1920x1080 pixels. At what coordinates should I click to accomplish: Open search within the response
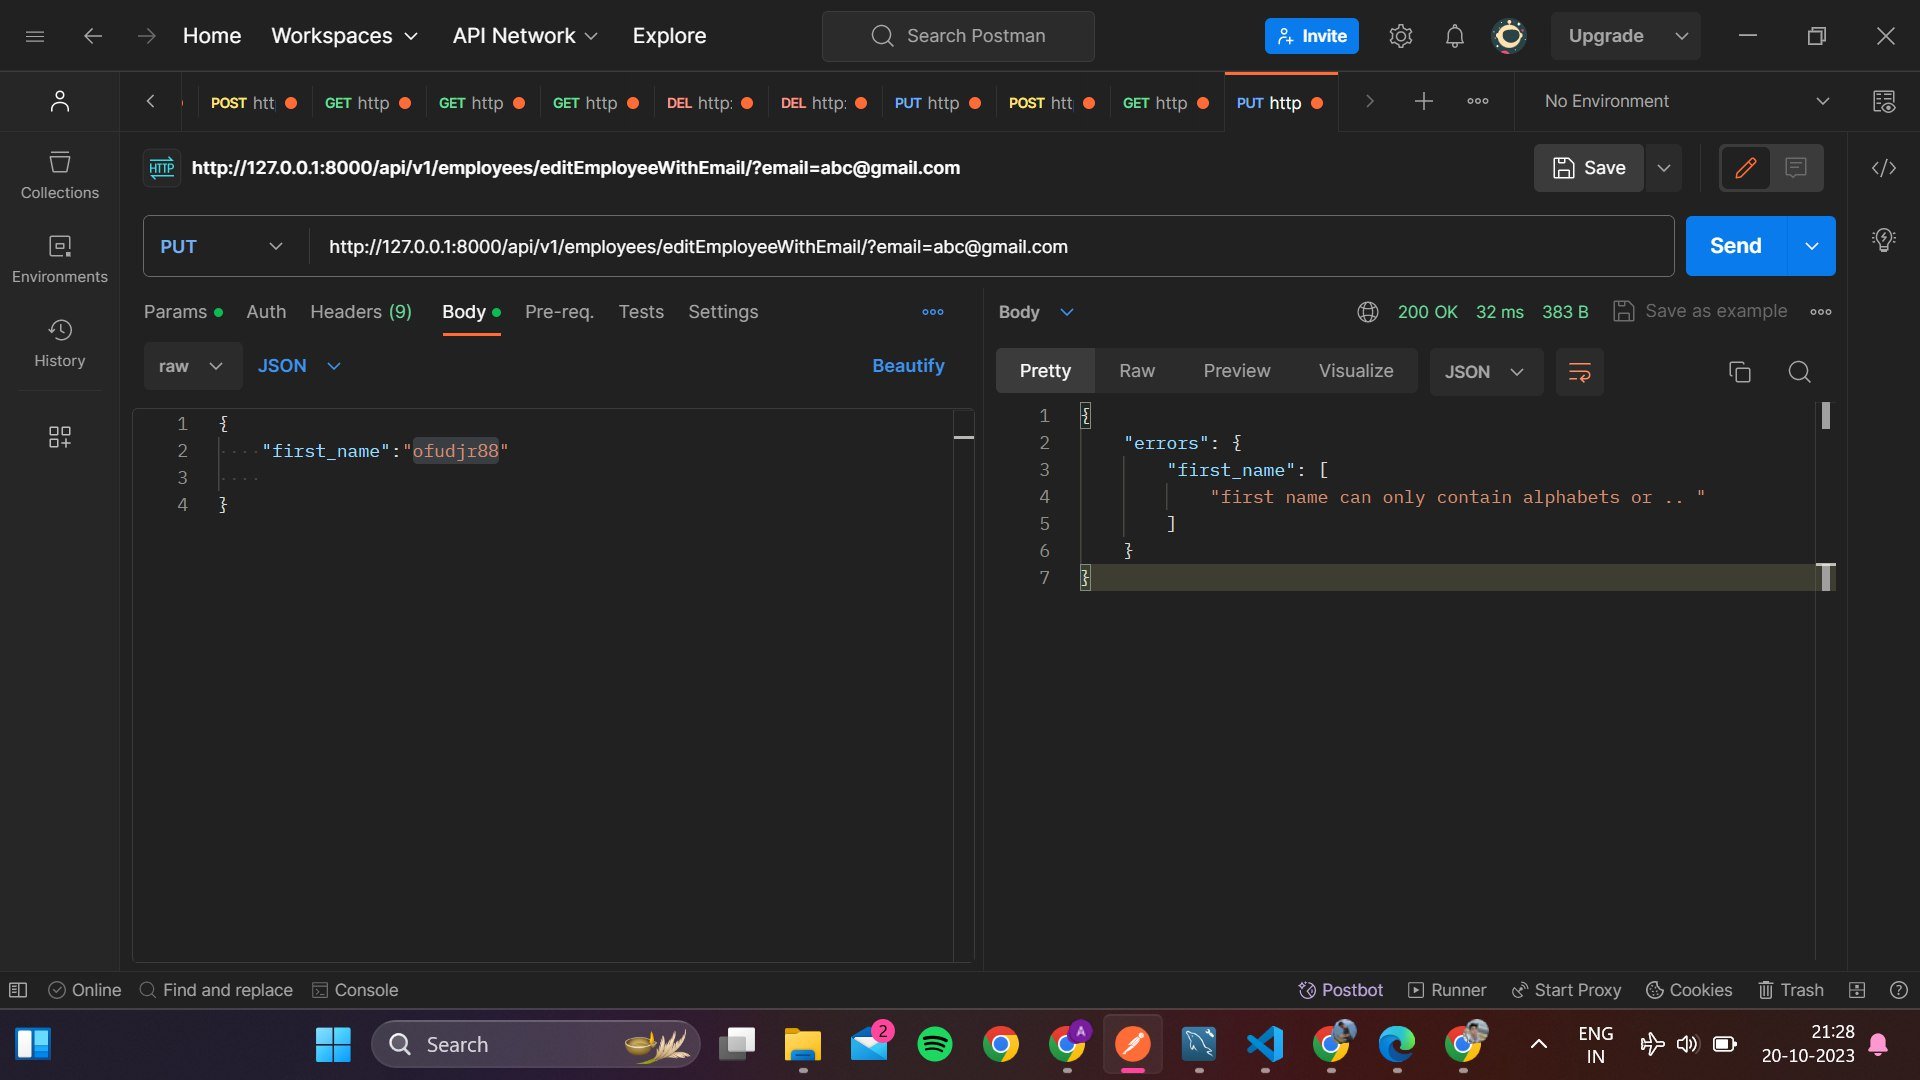(x=1799, y=371)
